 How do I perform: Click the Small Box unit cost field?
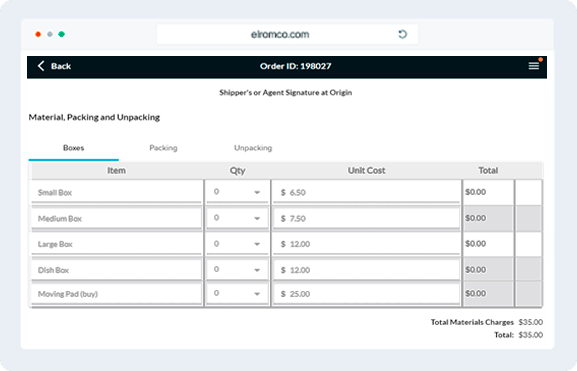point(367,192)
